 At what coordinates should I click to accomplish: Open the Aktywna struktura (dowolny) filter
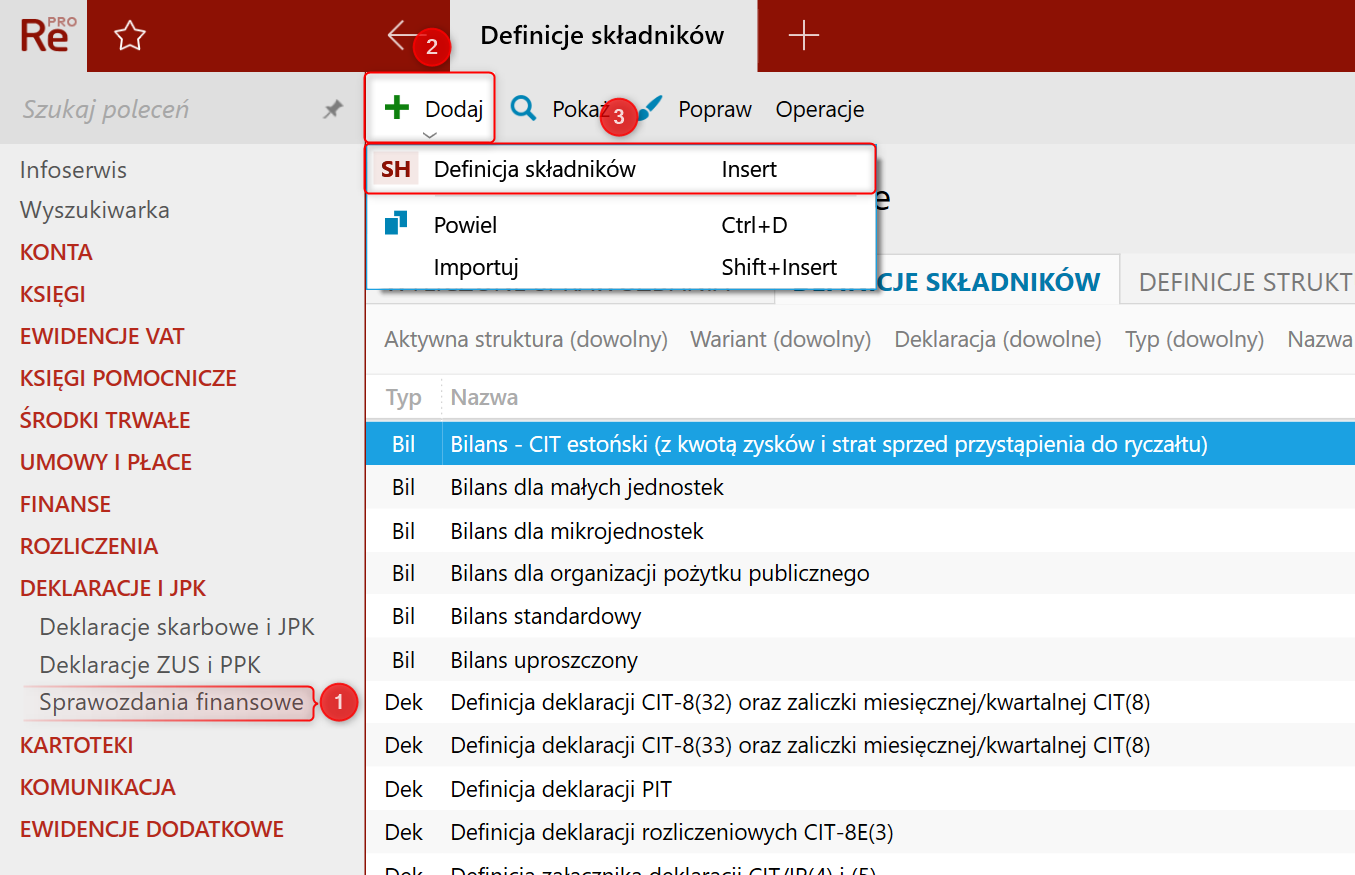click(x=526, y=340)
